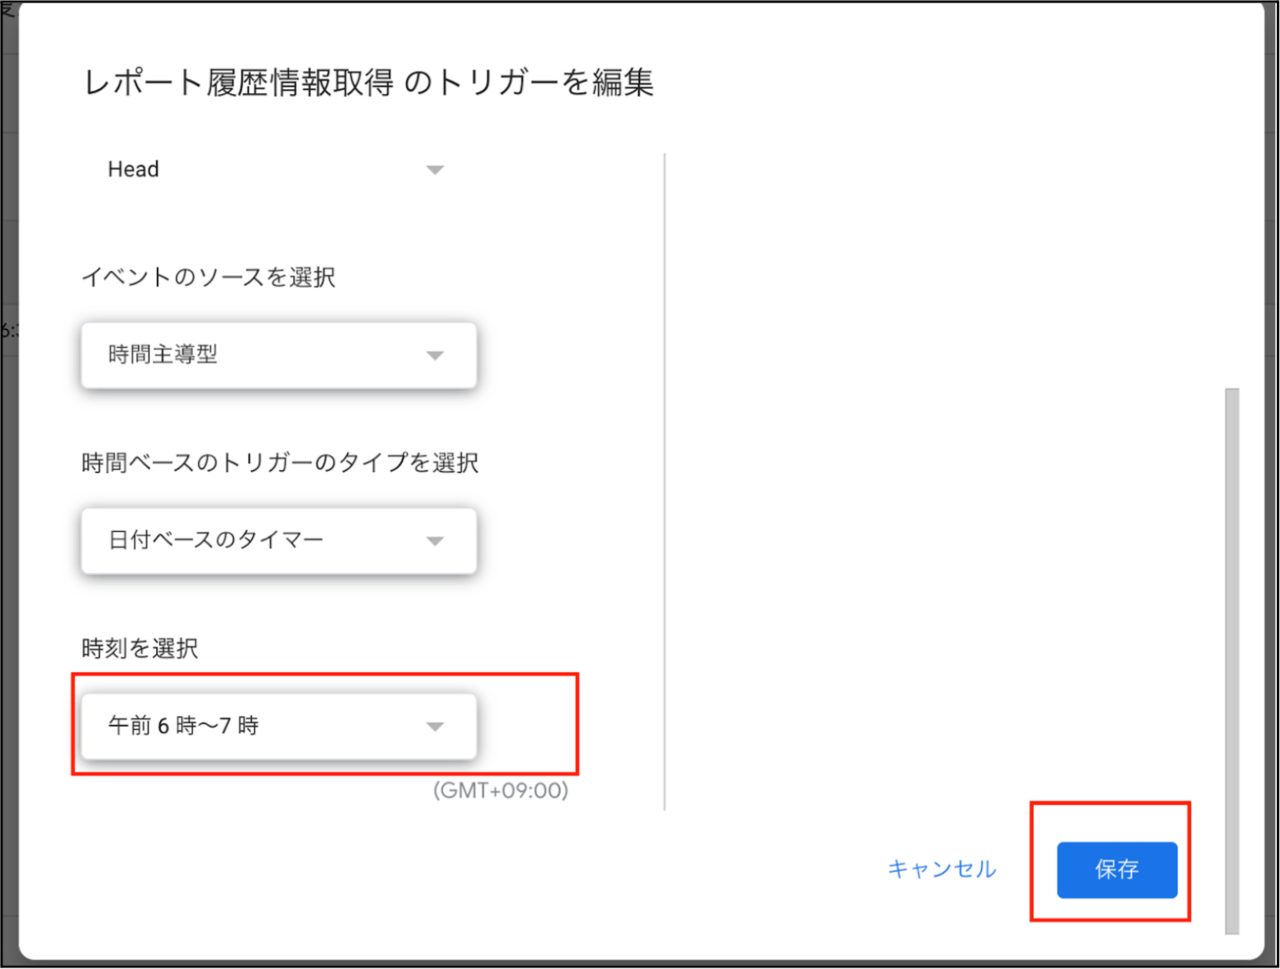Click the arrow icon on 時間主導型 dropdown
The height and width of the screenshot is (969, 1280).
click(434, 356)
